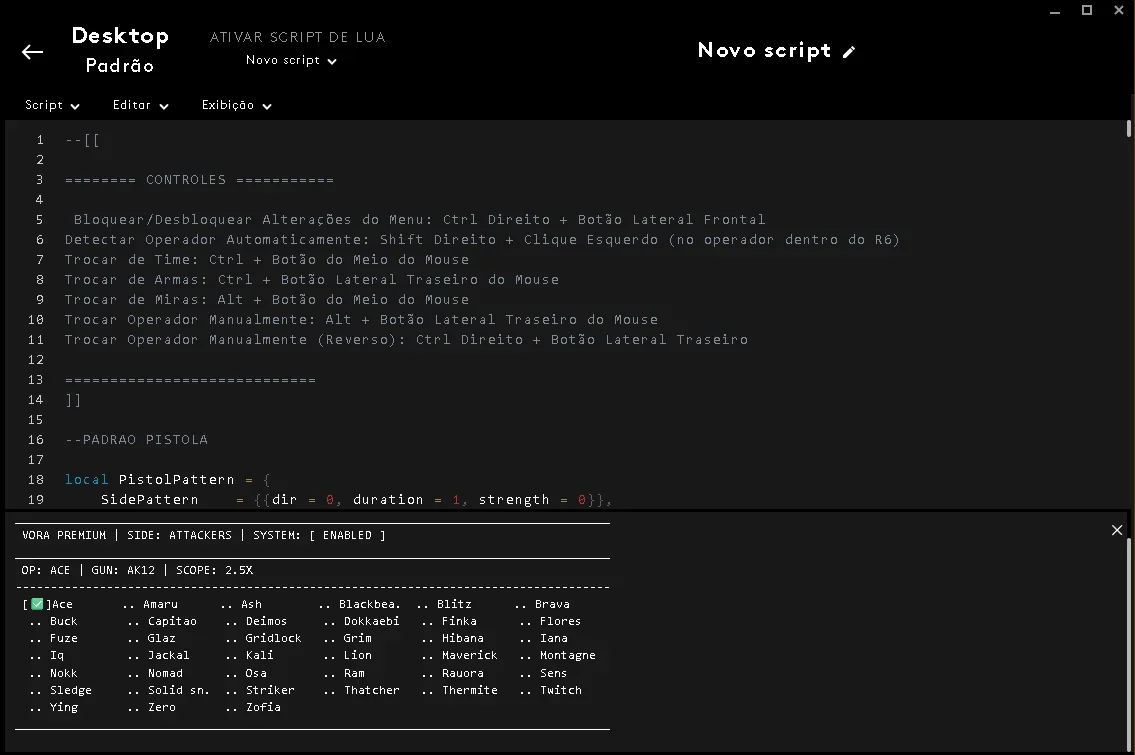The width and height of the screenshot is (1135, 755).
Task: Click SCOPE: 2.5X in console
Action: click(214, 570)
